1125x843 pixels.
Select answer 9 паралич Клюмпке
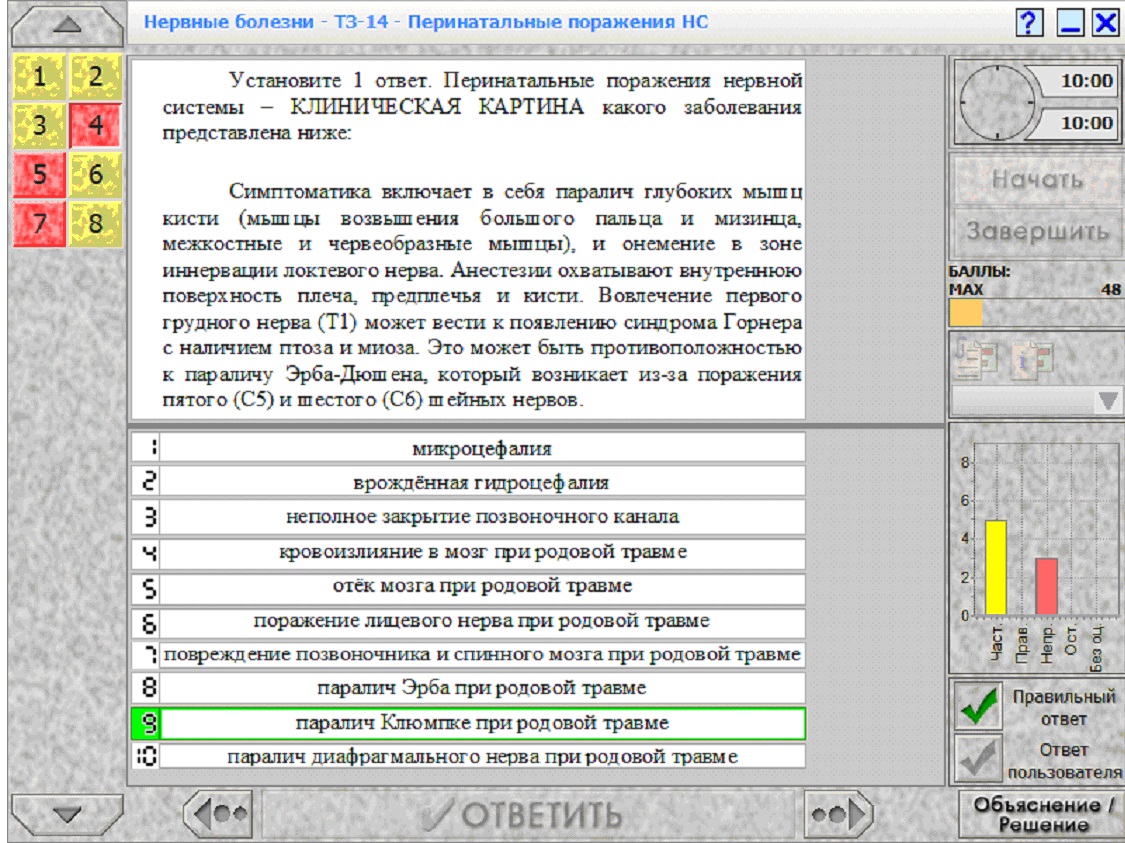468,723
